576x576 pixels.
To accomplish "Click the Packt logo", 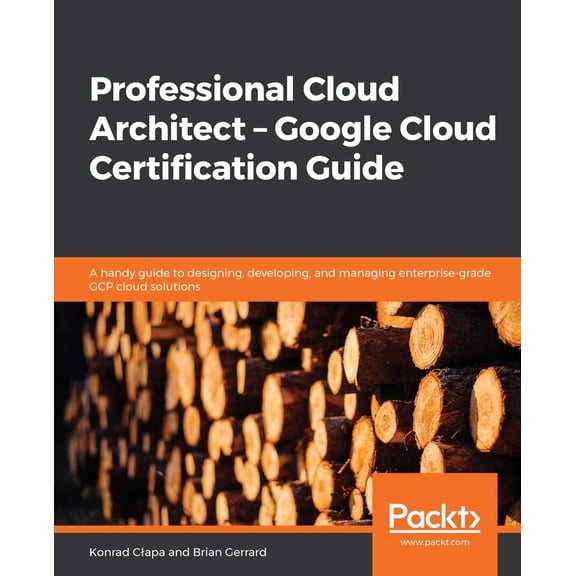I will pos(435,518).
